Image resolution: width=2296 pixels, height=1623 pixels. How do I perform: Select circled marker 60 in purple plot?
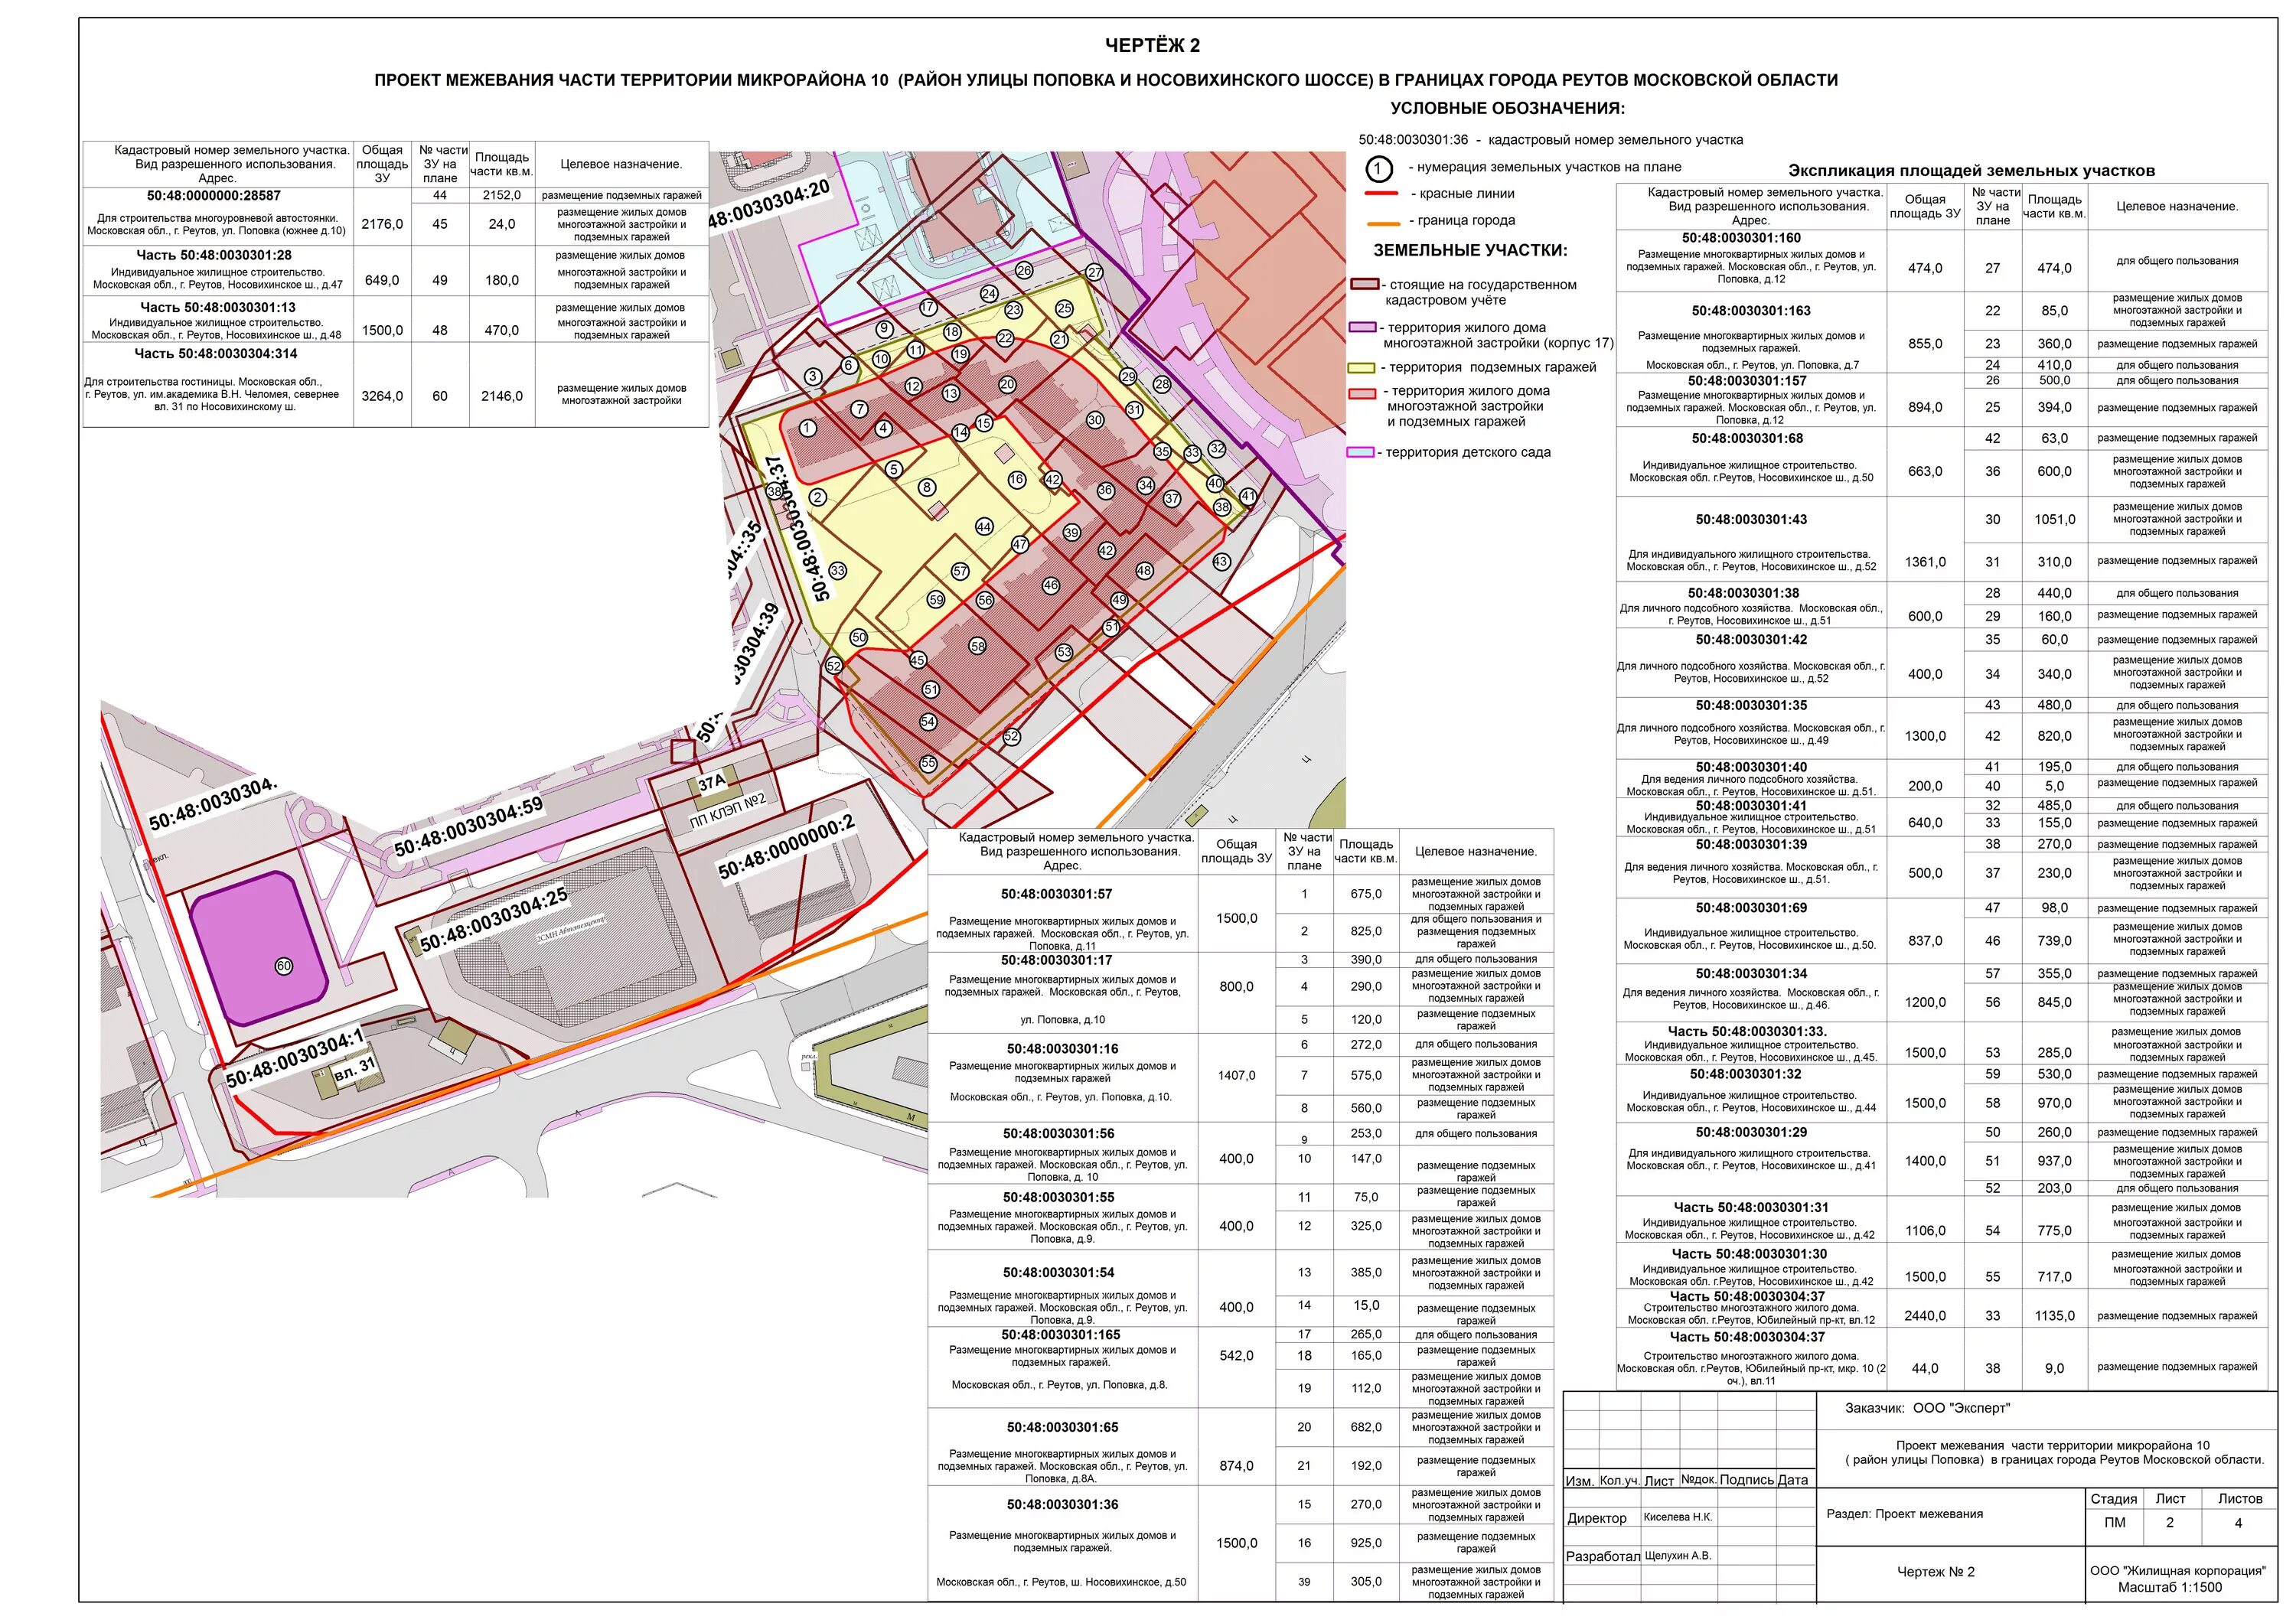284,966
